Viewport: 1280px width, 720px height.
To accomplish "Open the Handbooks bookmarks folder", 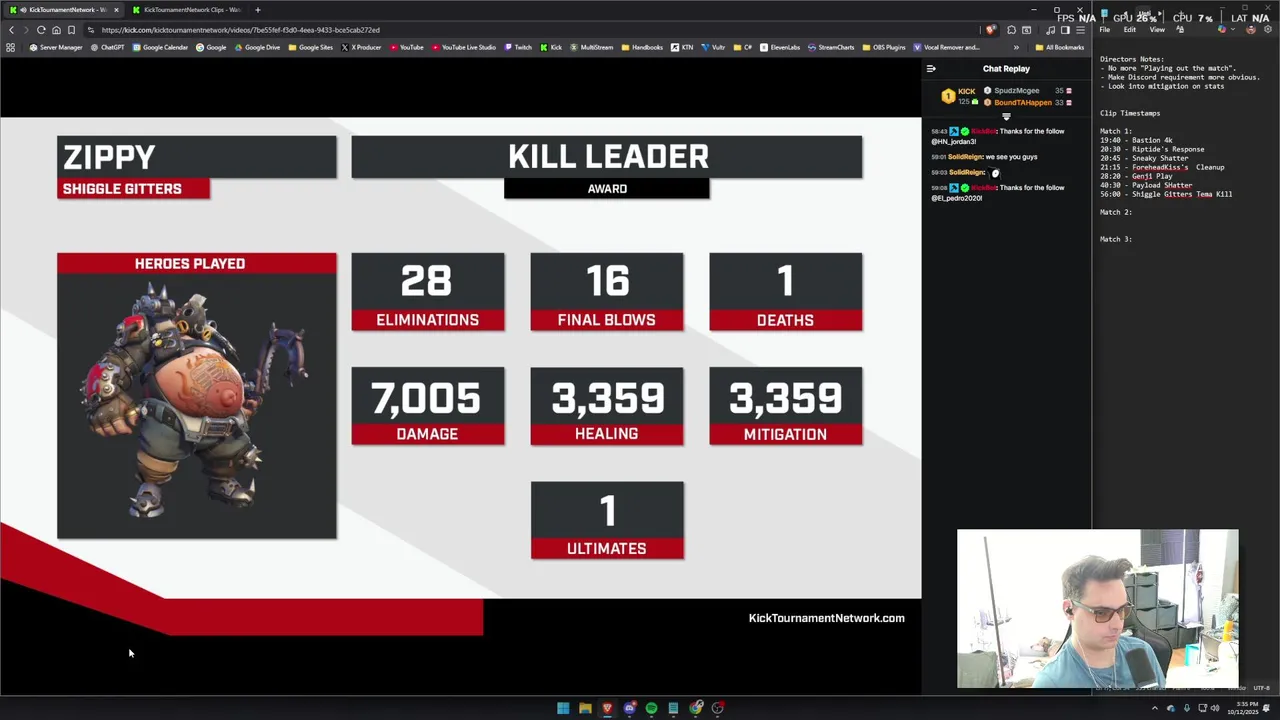I will pos(642,47).
